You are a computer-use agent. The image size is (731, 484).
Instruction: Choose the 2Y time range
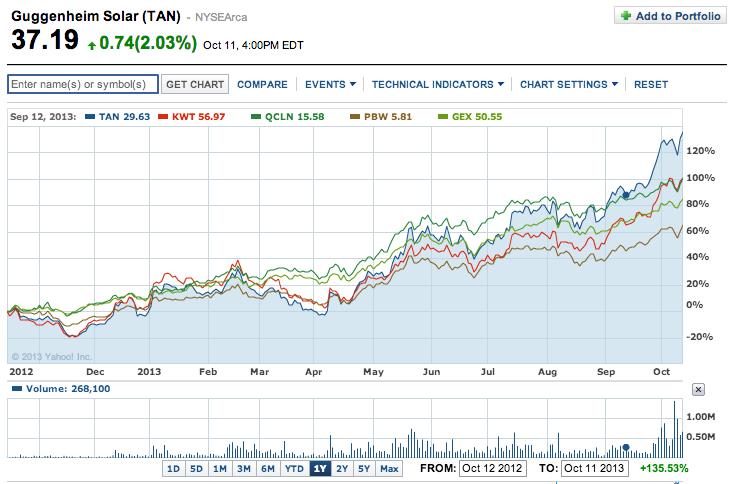tap(342, 469)
